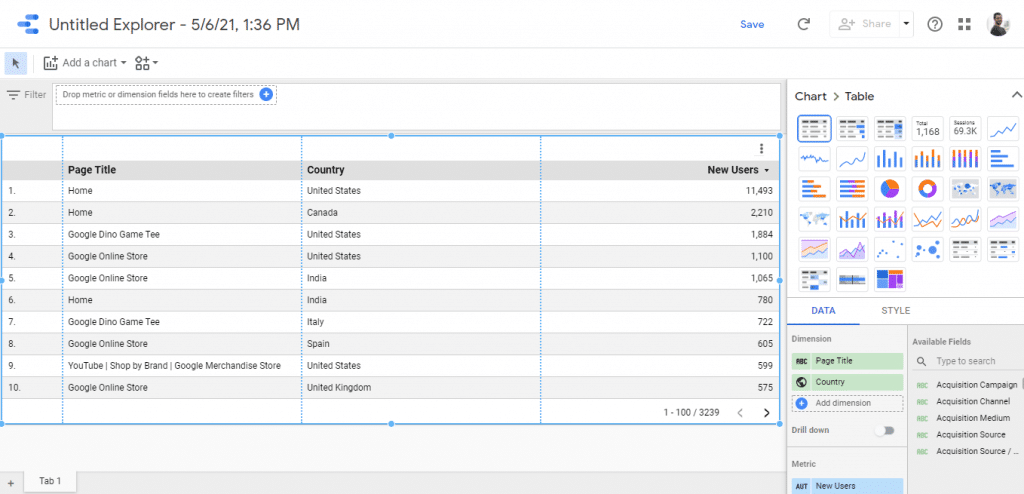Refresh the data with the reload icon
1024x494 pixels.
(804, 24)
